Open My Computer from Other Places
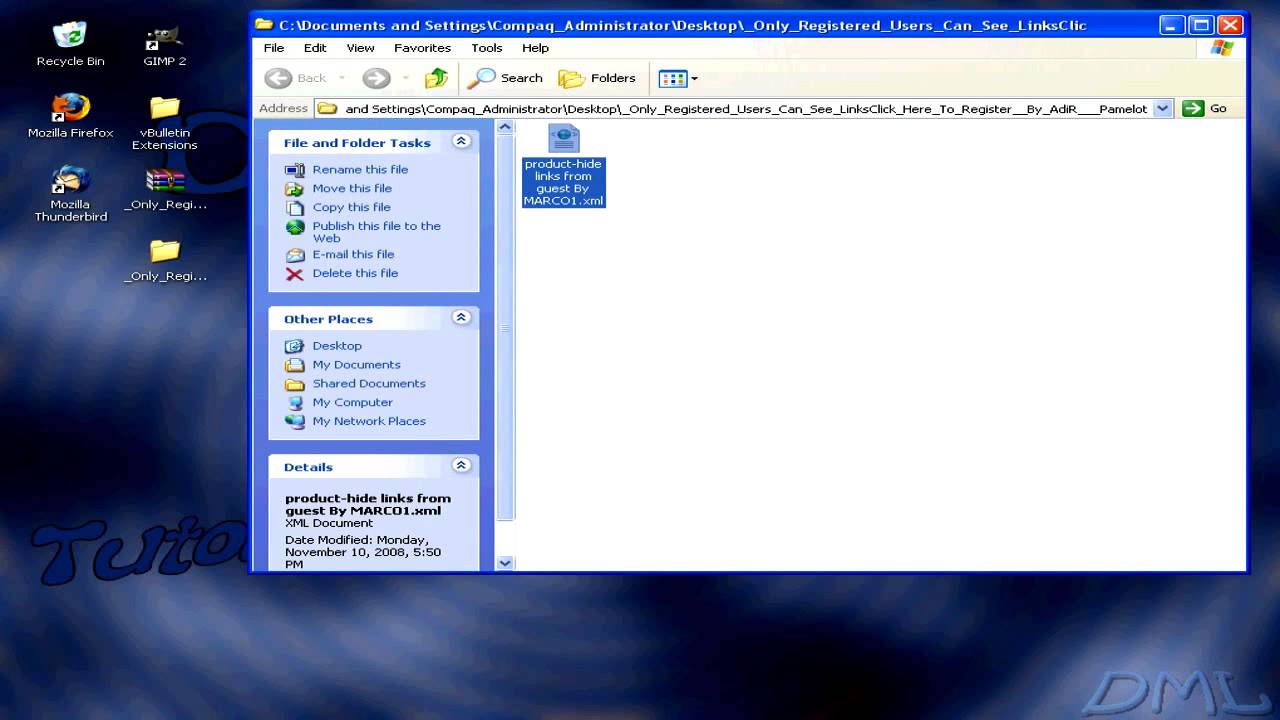The image size is (1280, 720). point(352,402)
